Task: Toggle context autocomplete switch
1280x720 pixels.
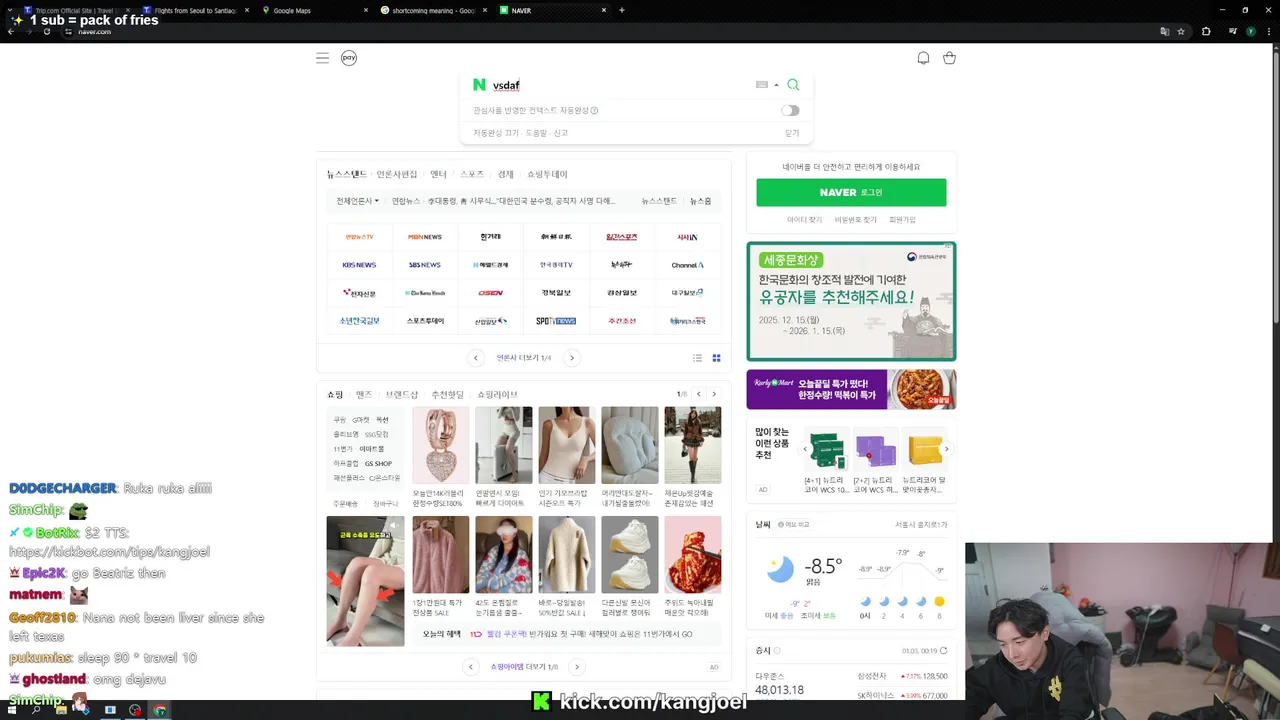Action: pos(791,111)
